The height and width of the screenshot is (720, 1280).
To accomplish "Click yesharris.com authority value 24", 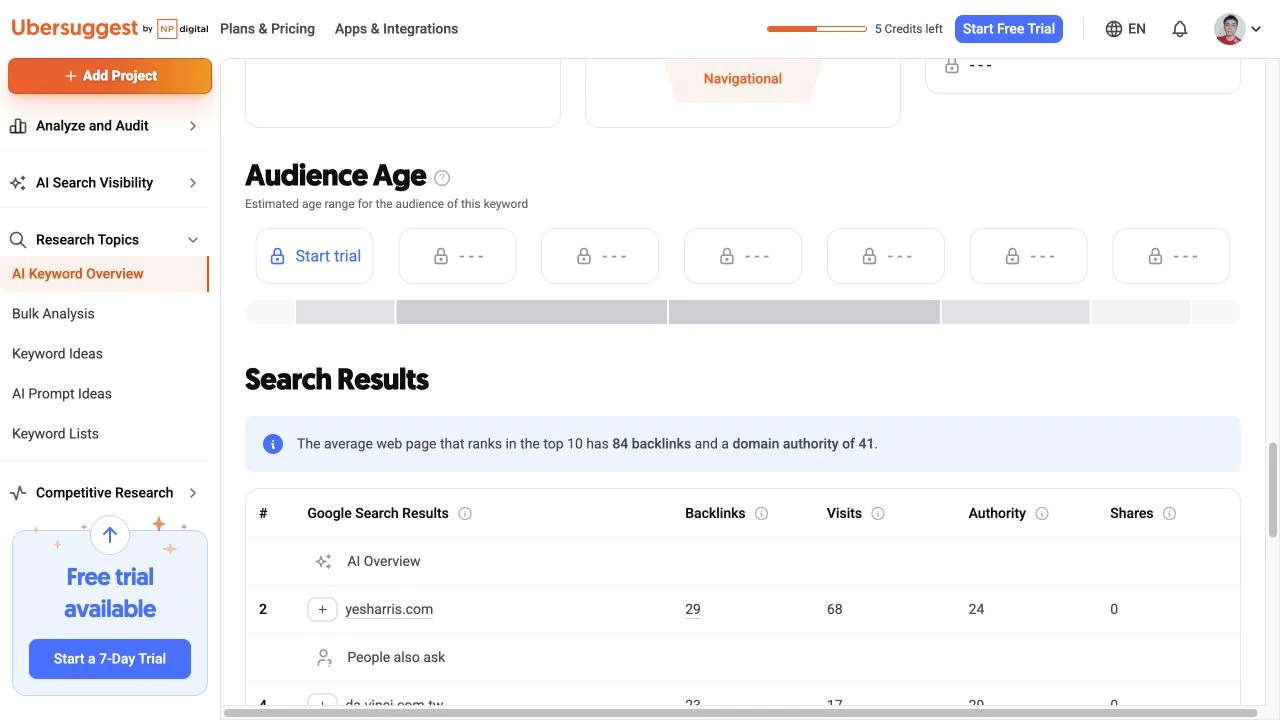I will [977, 609].
